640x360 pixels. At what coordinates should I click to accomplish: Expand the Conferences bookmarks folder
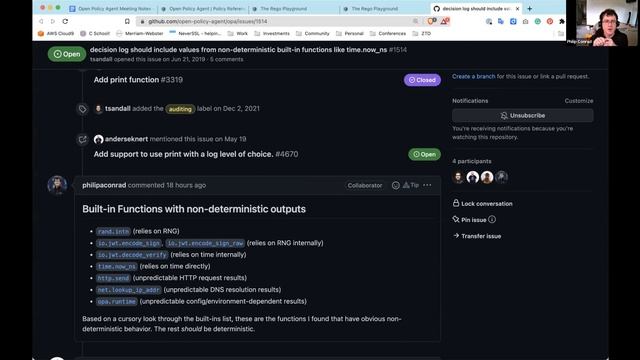(388, 33)
